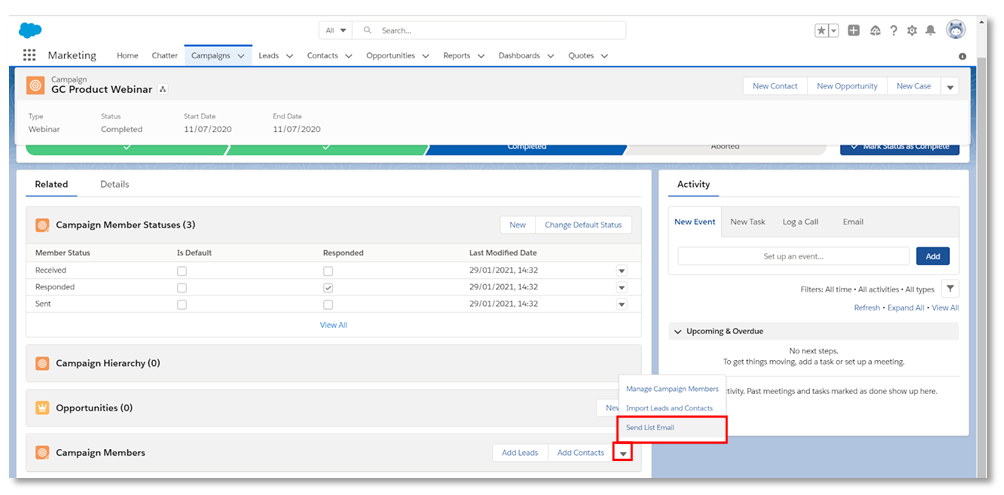Click the New Contact button
The width and height of the screenshot is (1004, 495).
[x=775, y=86]
